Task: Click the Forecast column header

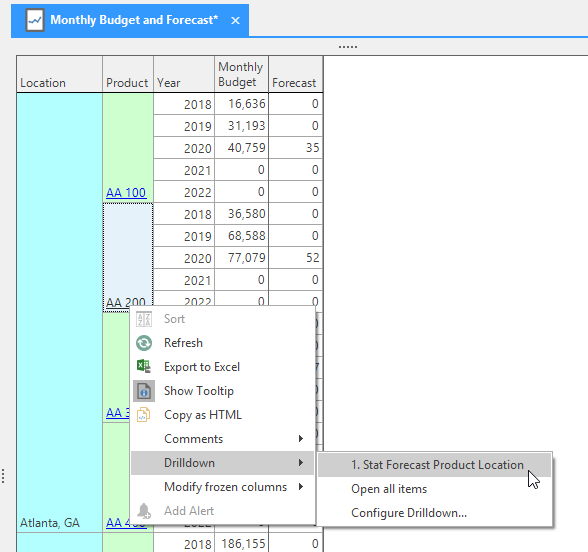Action: click(x=296, y=74)
